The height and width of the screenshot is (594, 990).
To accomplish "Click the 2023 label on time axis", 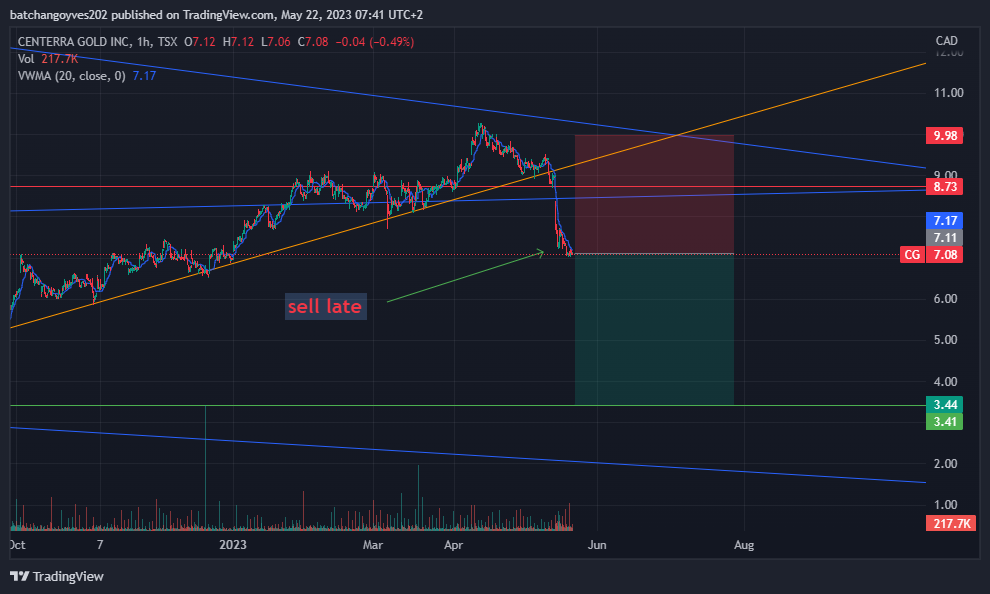I will pos(233,545).
